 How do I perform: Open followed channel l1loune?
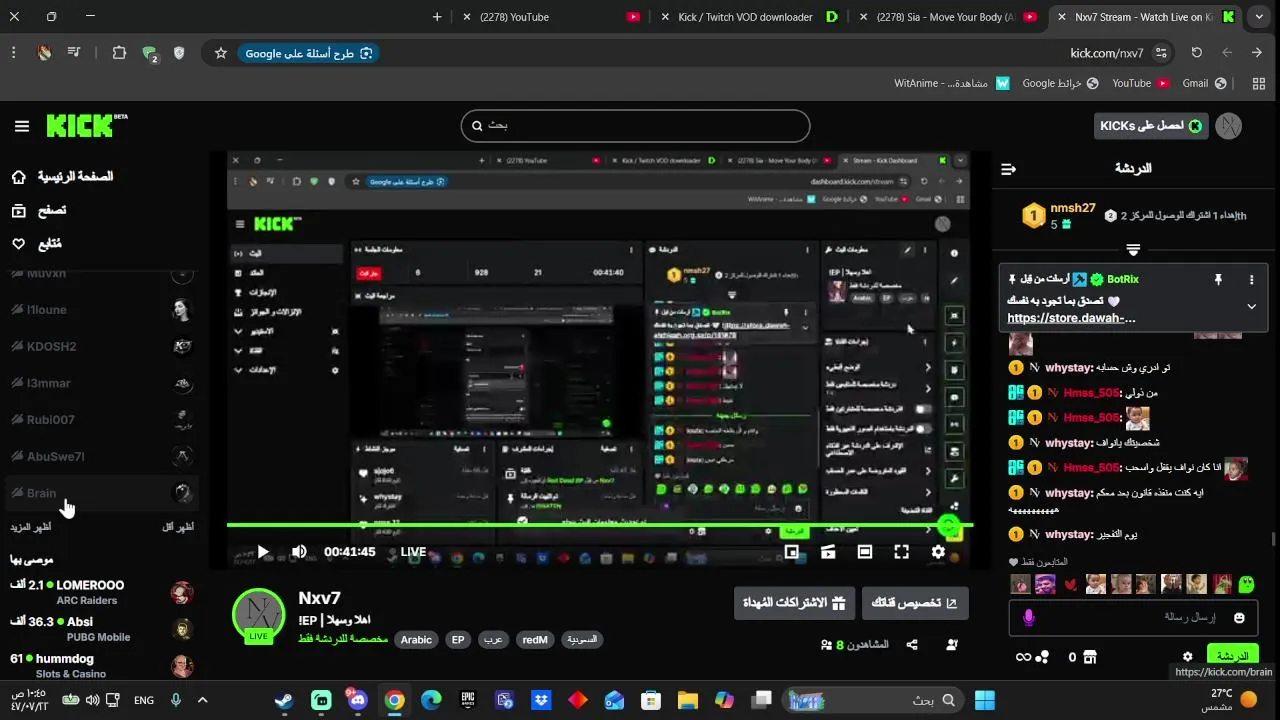100,310
